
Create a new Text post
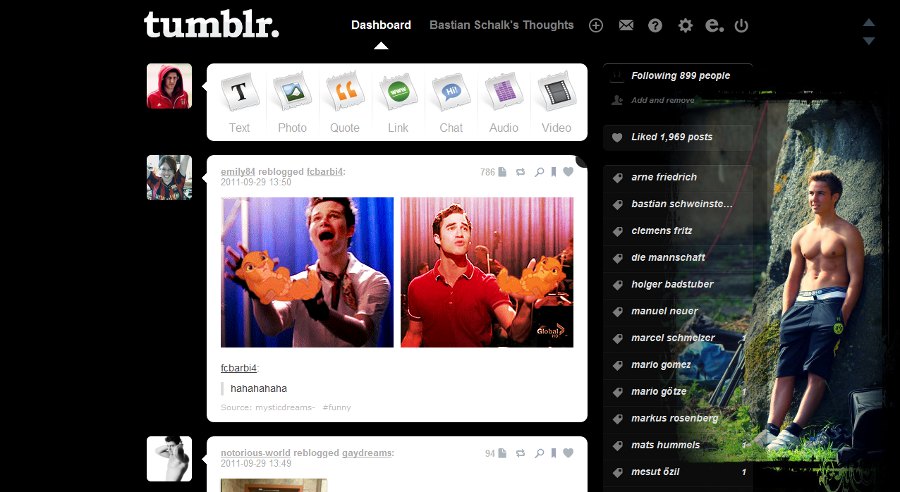(x=239, y=103)
